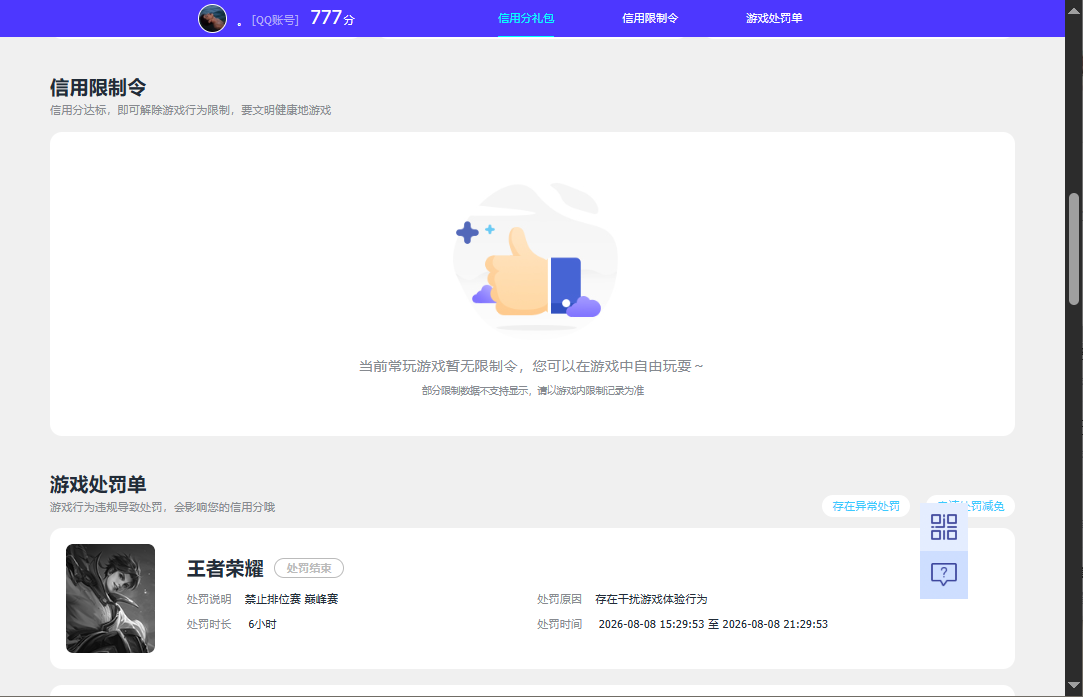Click the 存在异常处罚 button
1083x697 pixels.
coord(865,506)
